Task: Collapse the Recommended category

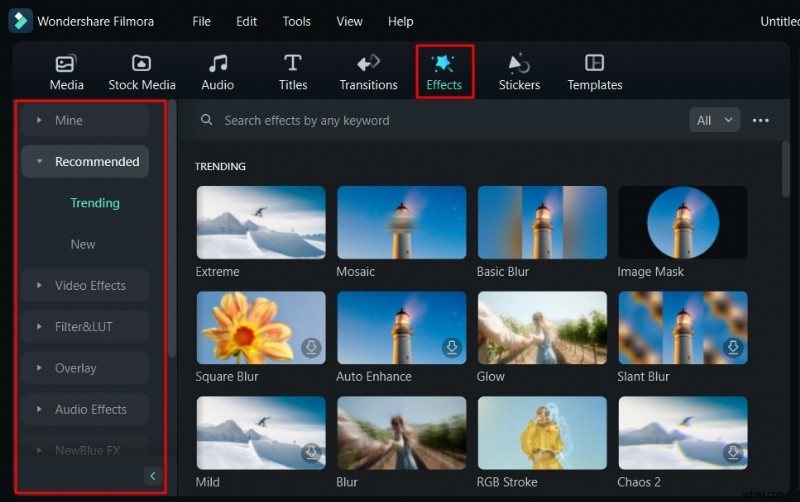Action: tap(85, 162)
